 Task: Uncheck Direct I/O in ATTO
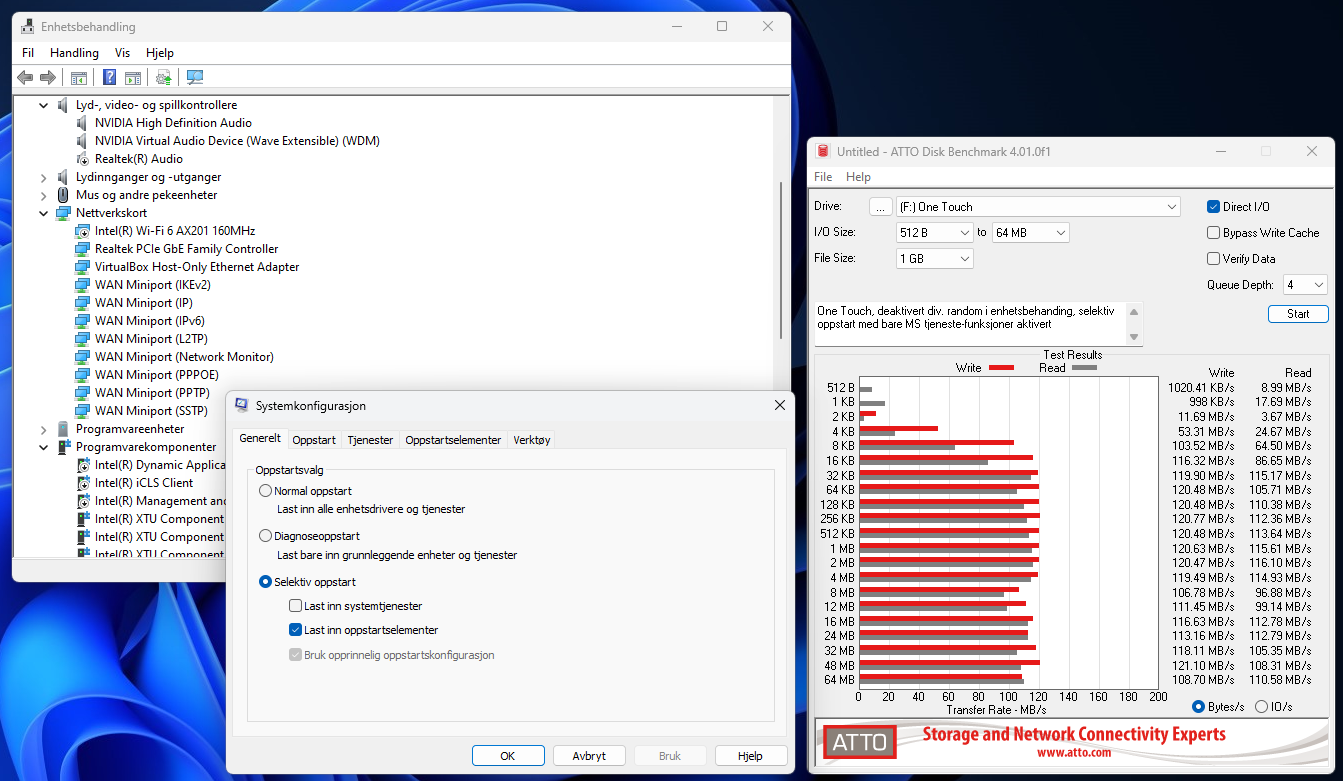click(x=1214, y=207)
